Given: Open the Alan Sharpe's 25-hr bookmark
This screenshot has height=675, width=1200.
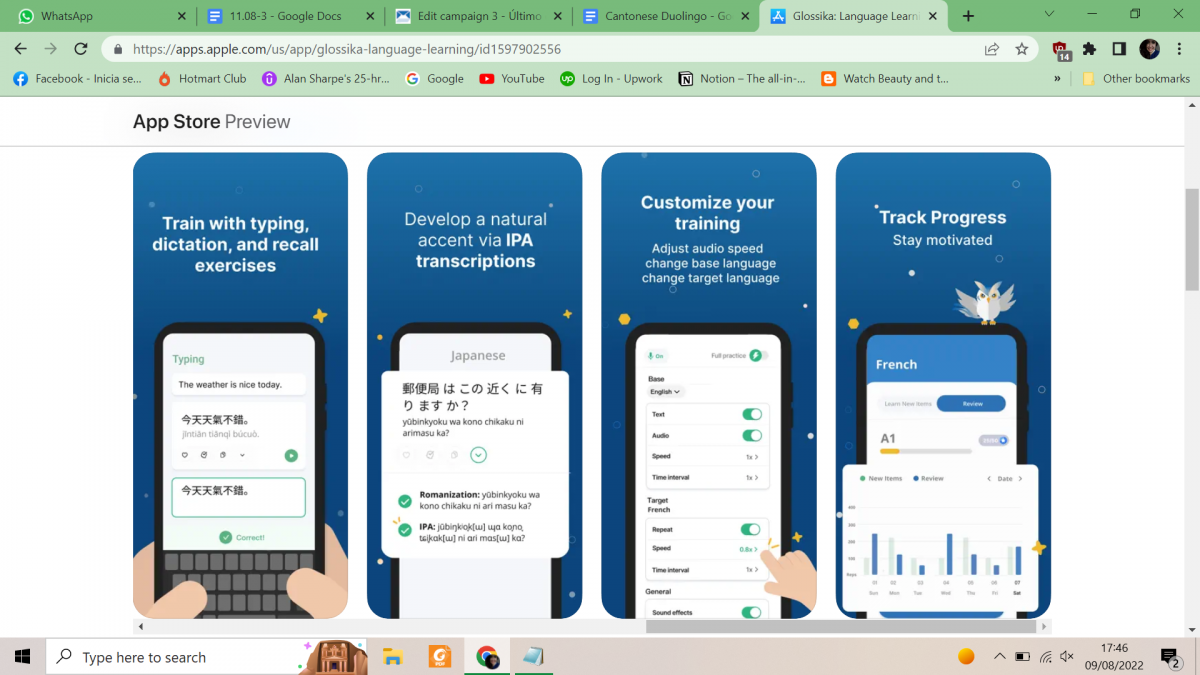Looking at the screenshot, I should [x=326, y=78].
